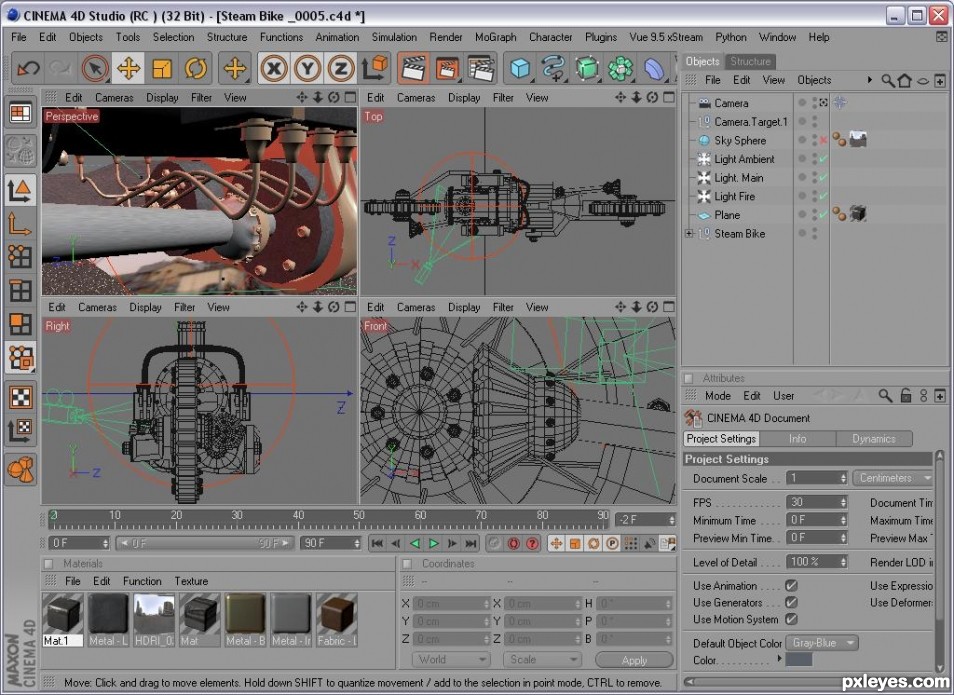Play animation forwards
Image resolution: width=954 pixels, height=695 pixels.
click(x=434, y=543)
